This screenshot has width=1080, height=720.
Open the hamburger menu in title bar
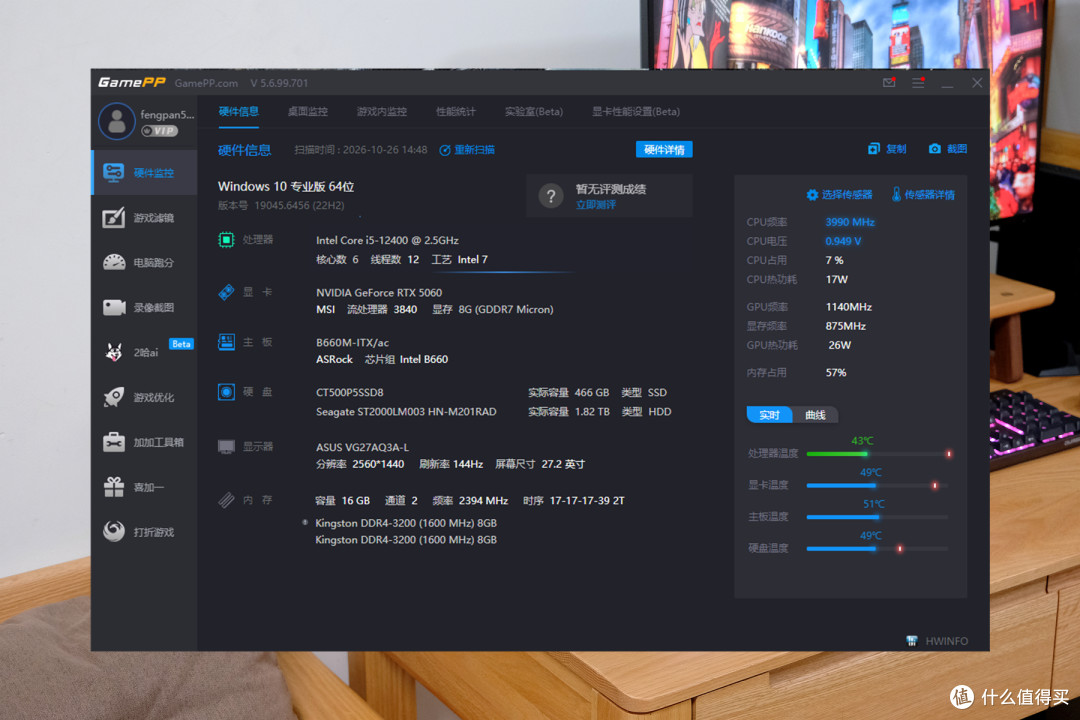coord(918,83)
